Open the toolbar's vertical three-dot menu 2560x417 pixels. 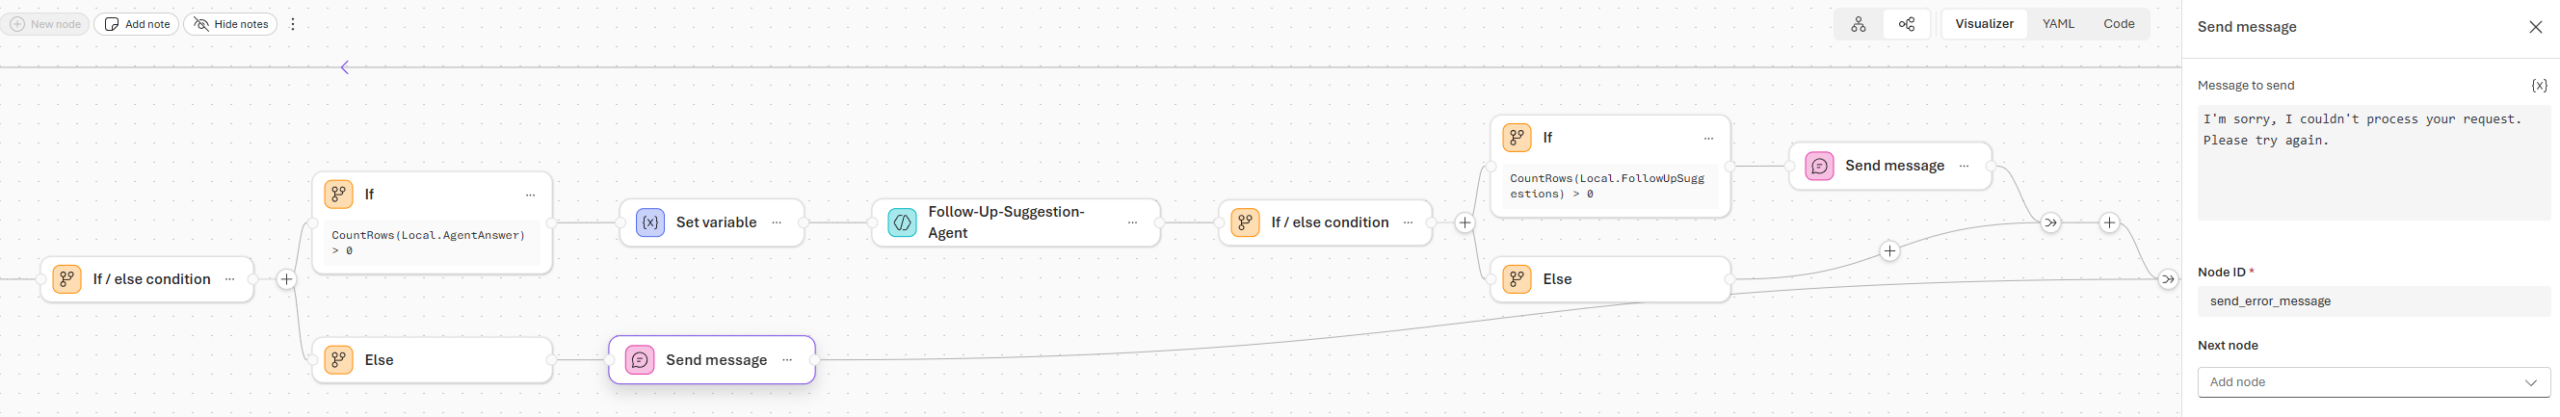click(293, 24)
